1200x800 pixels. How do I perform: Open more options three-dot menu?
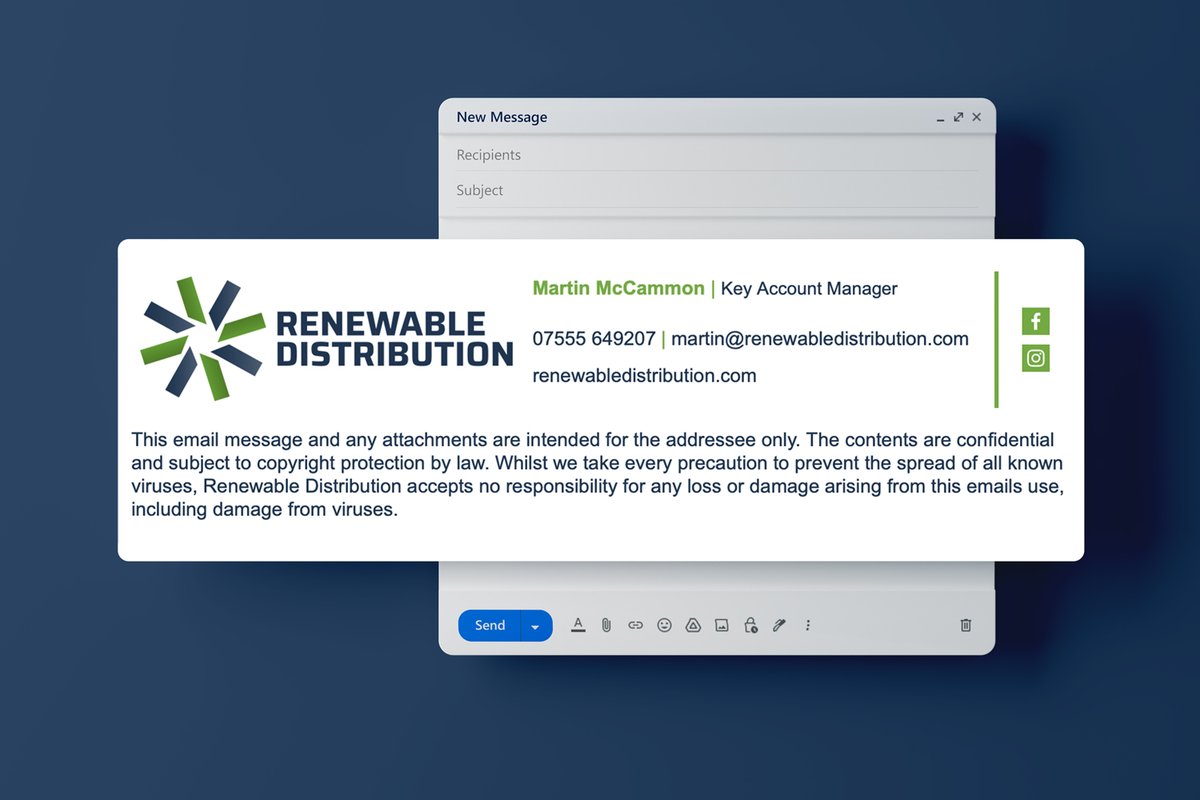pyautogui.click(x=808, y=625)
